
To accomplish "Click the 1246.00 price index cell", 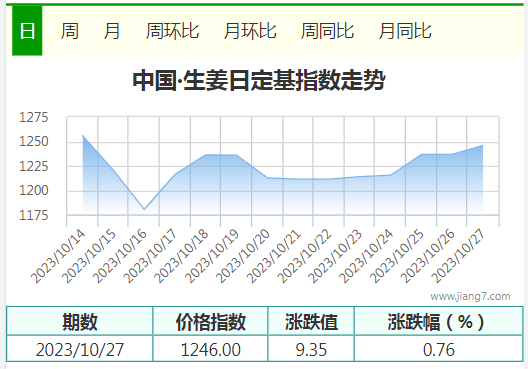I will (210, 349).
